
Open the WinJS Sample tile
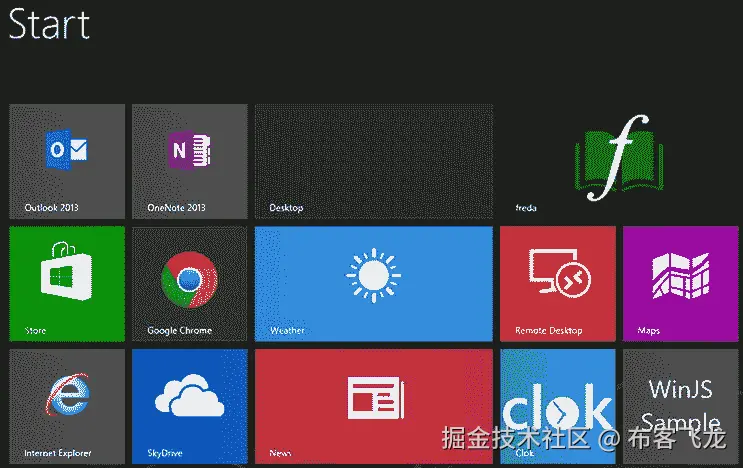tap(681, 406)
